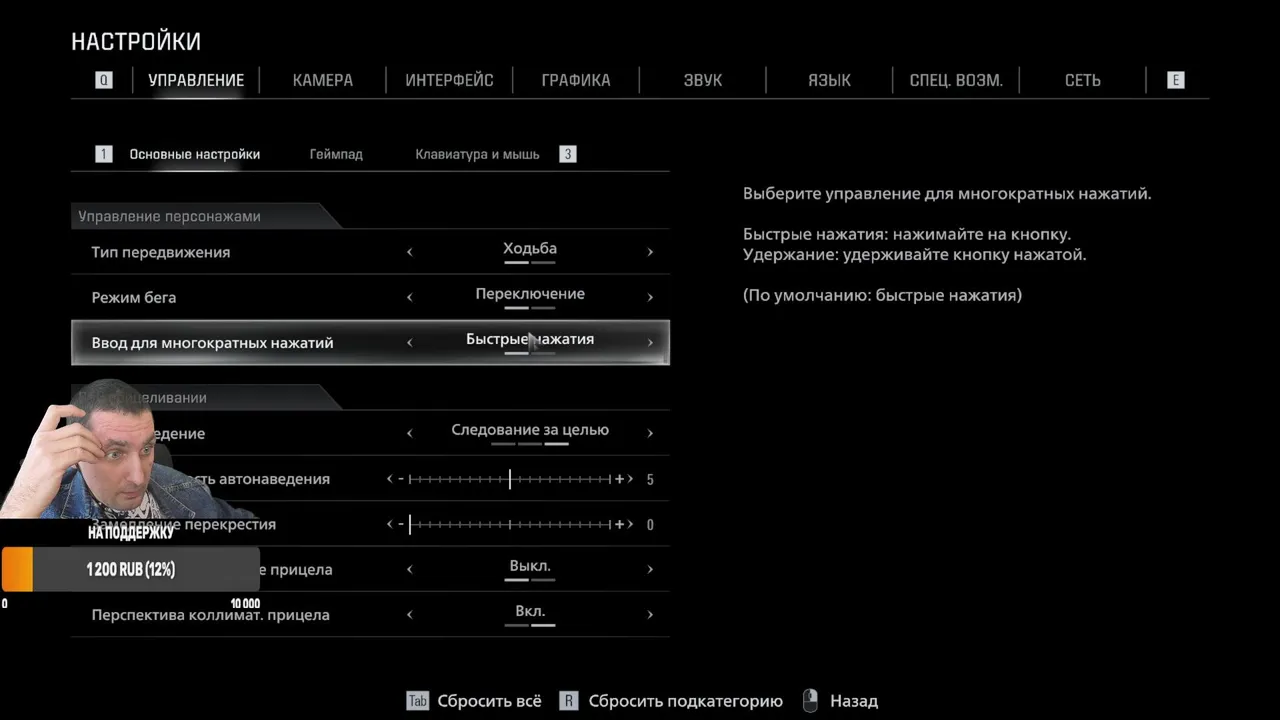The image size is (1280, 720).
Task: Click right arrow for Тип передвижения
Action: point(650,252)
